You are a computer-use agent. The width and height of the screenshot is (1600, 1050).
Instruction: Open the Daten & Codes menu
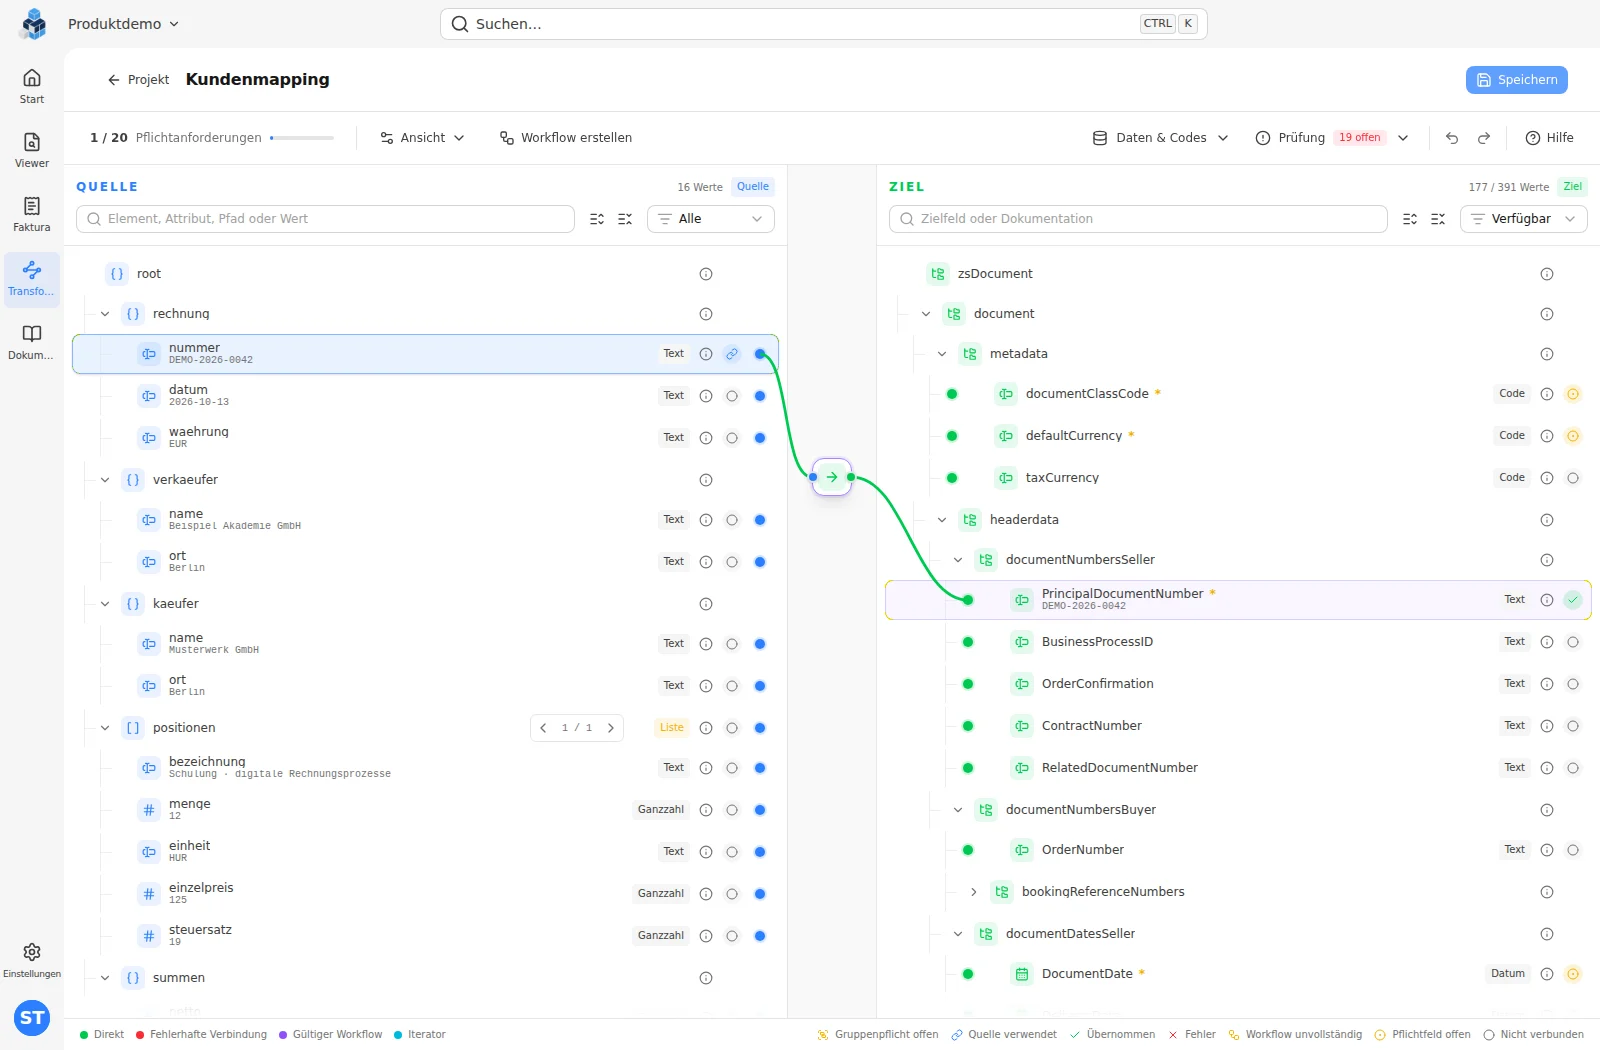point(1160,138)
